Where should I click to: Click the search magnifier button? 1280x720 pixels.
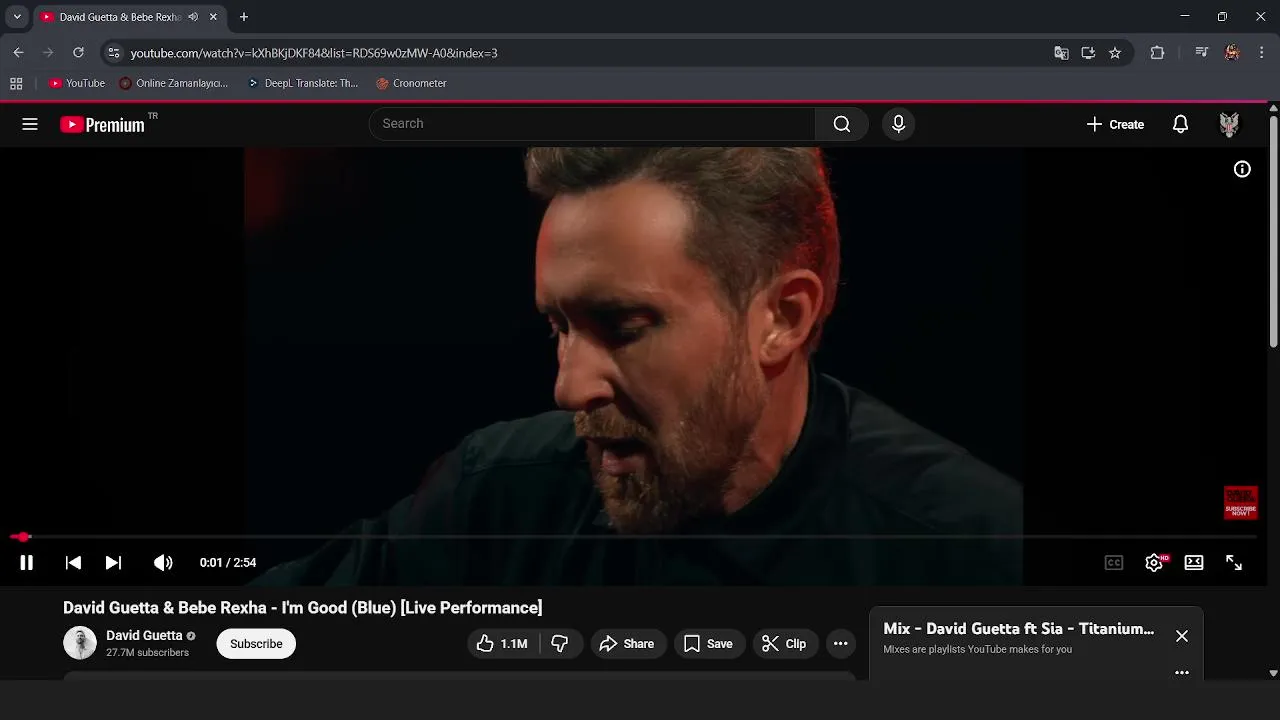[842, 124]
